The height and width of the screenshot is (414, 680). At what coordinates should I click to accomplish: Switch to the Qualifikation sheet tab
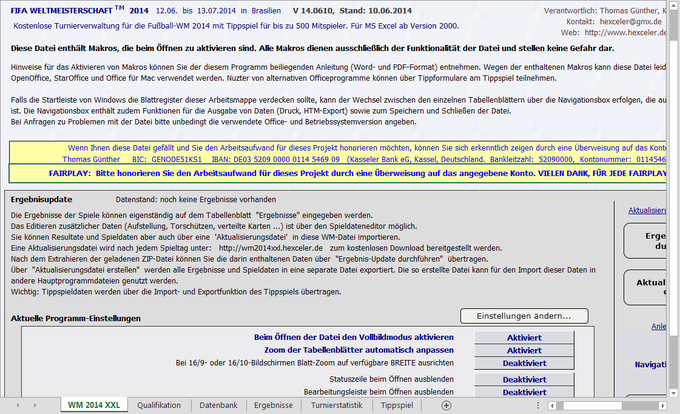coord(159,405)
